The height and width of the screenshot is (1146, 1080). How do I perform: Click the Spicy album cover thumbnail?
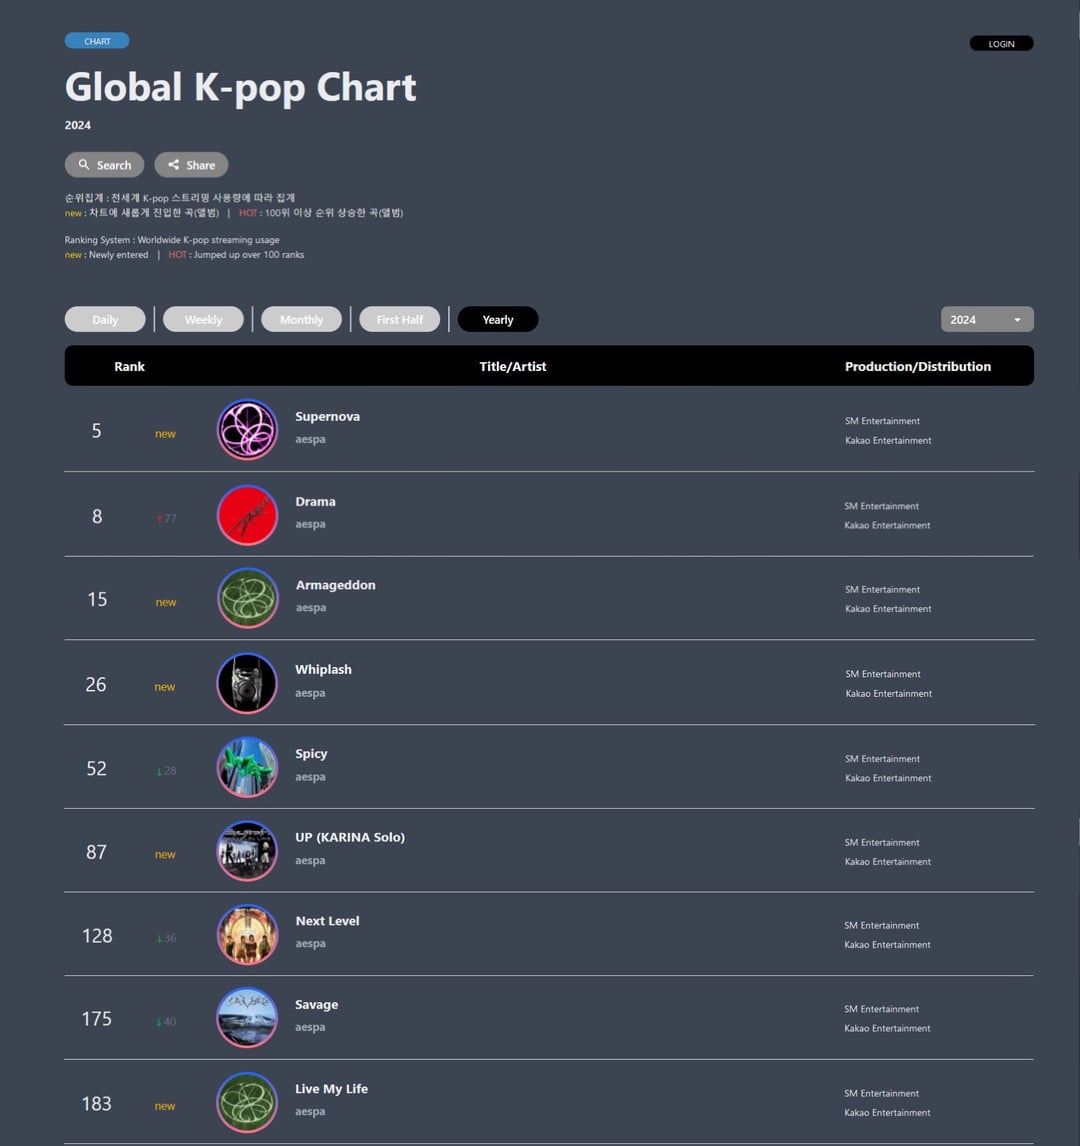point(247,768)
